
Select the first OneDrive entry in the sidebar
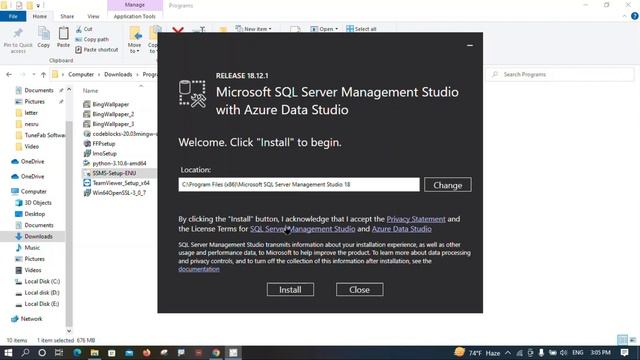coord(28,162)
